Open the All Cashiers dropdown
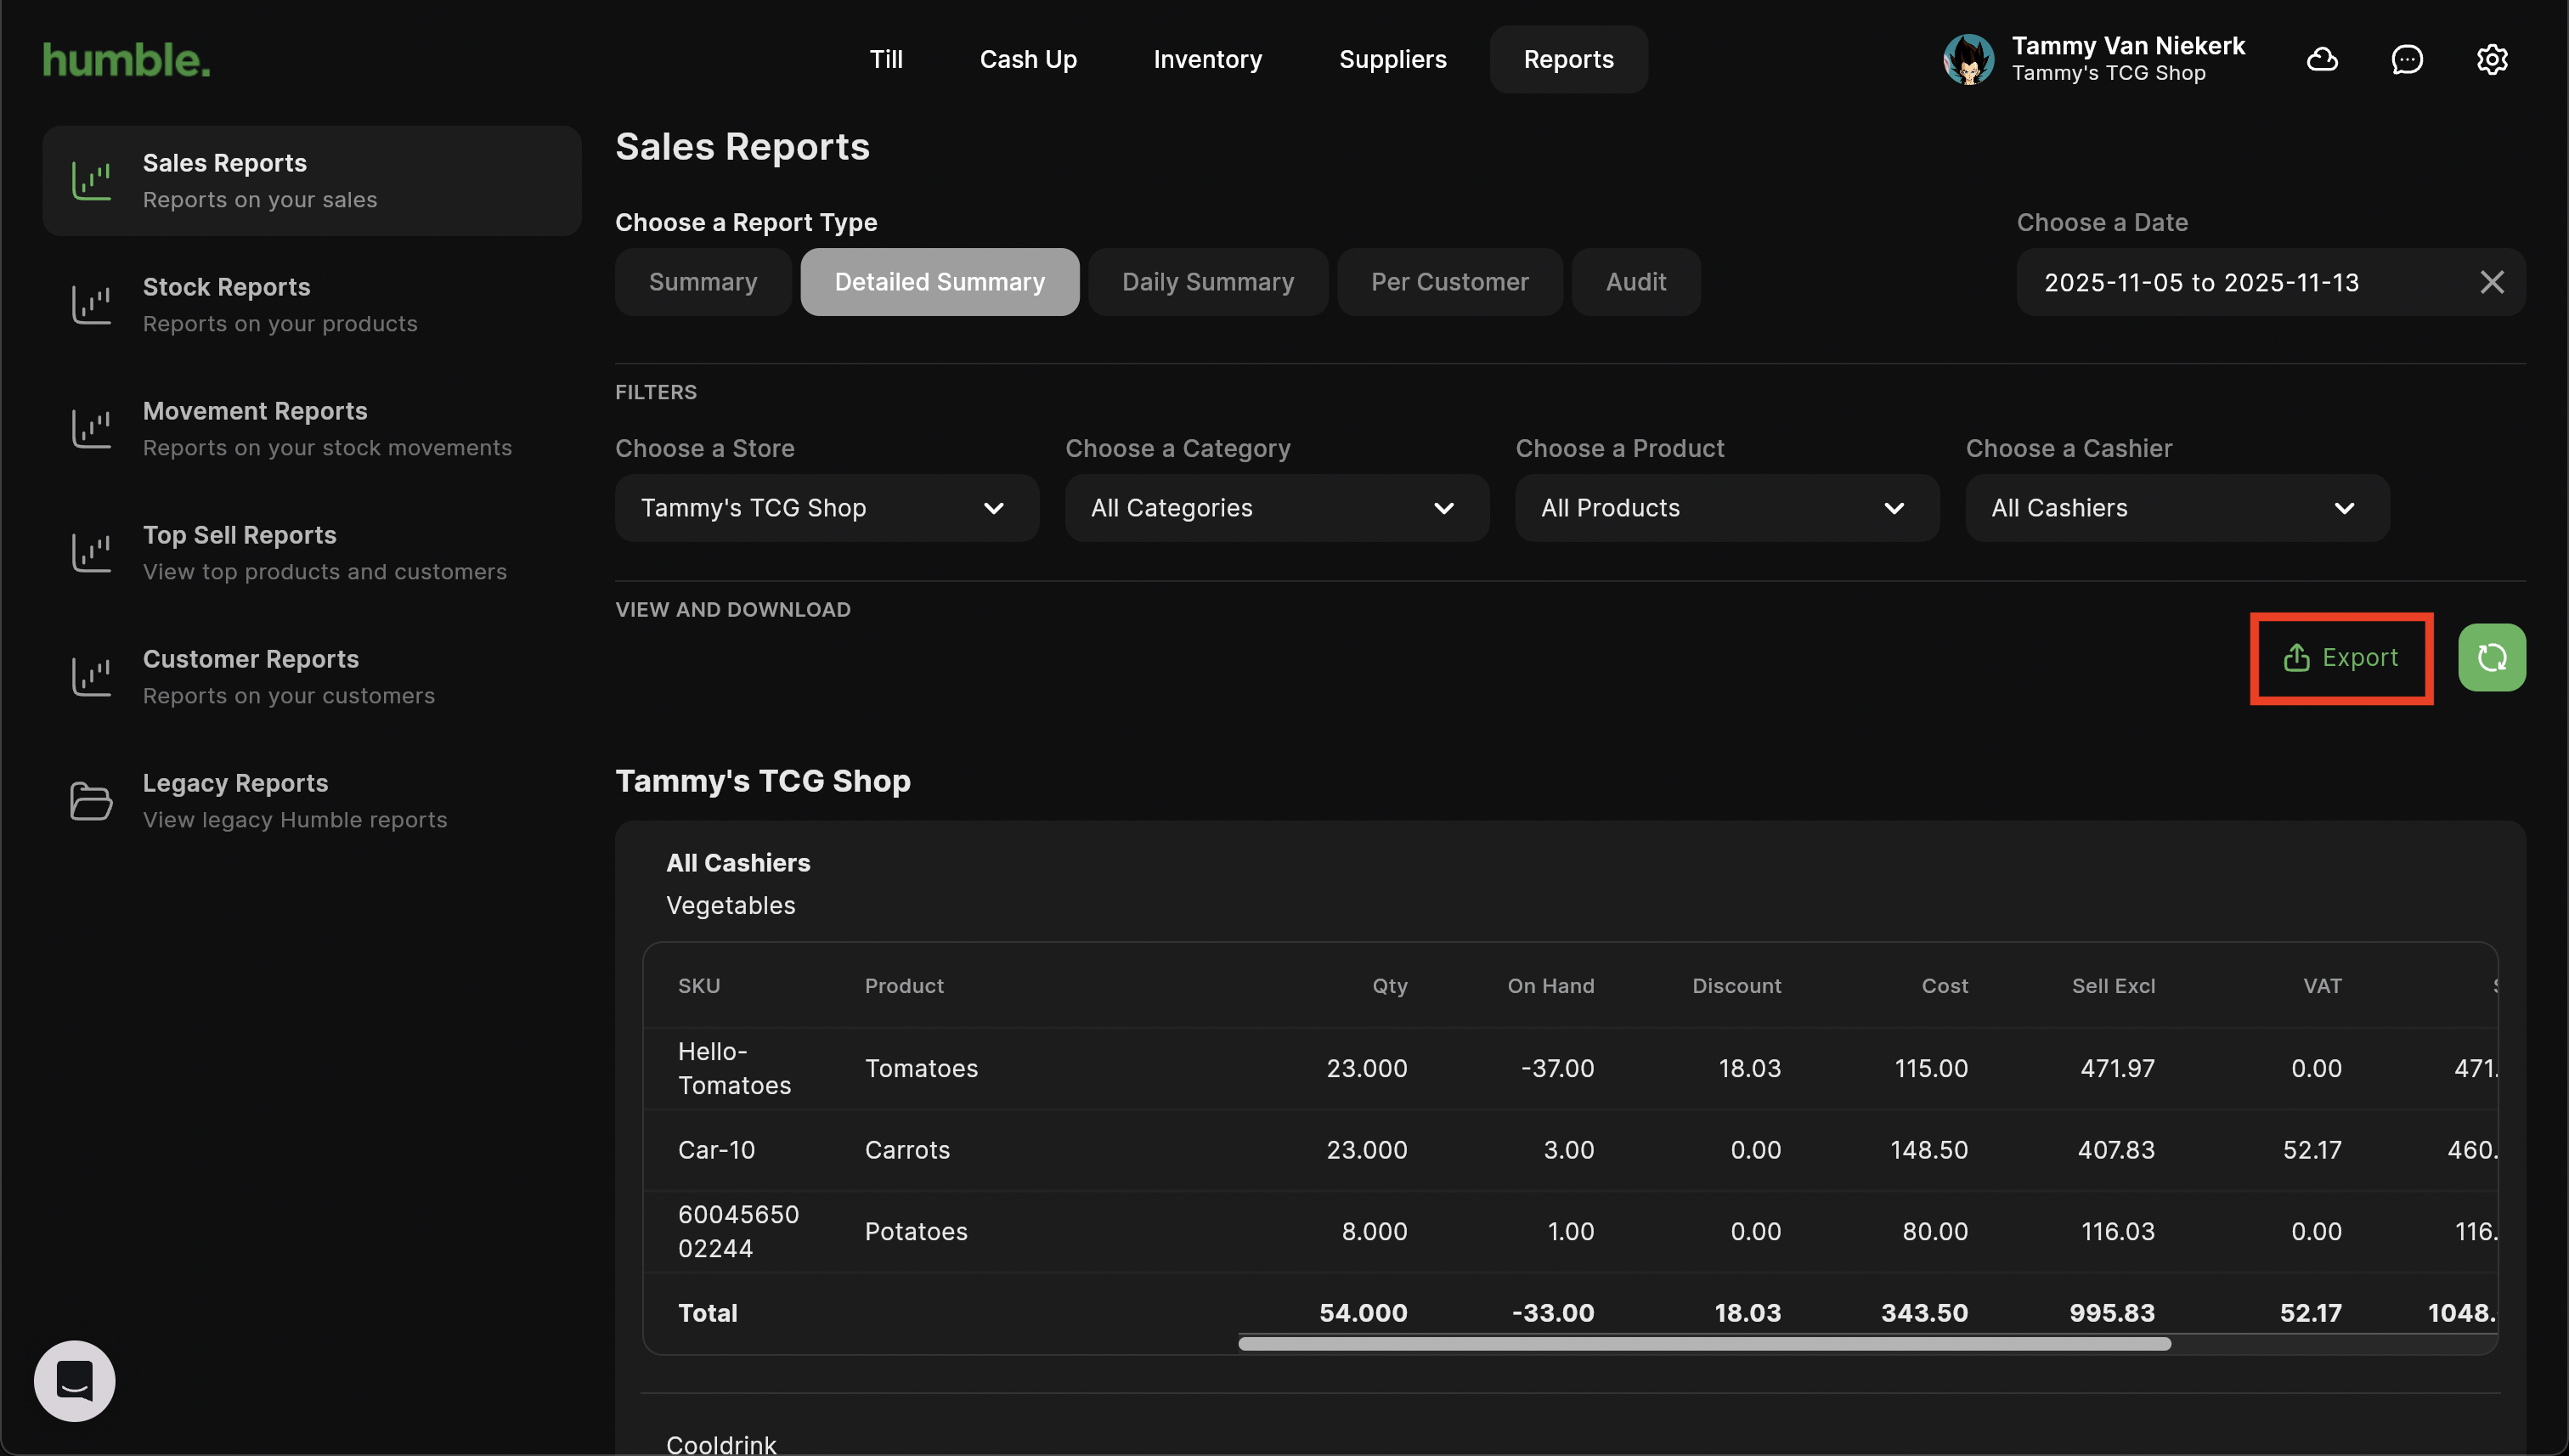The width and height of the screenshot is (2569, 1456). click(2176, 508)
